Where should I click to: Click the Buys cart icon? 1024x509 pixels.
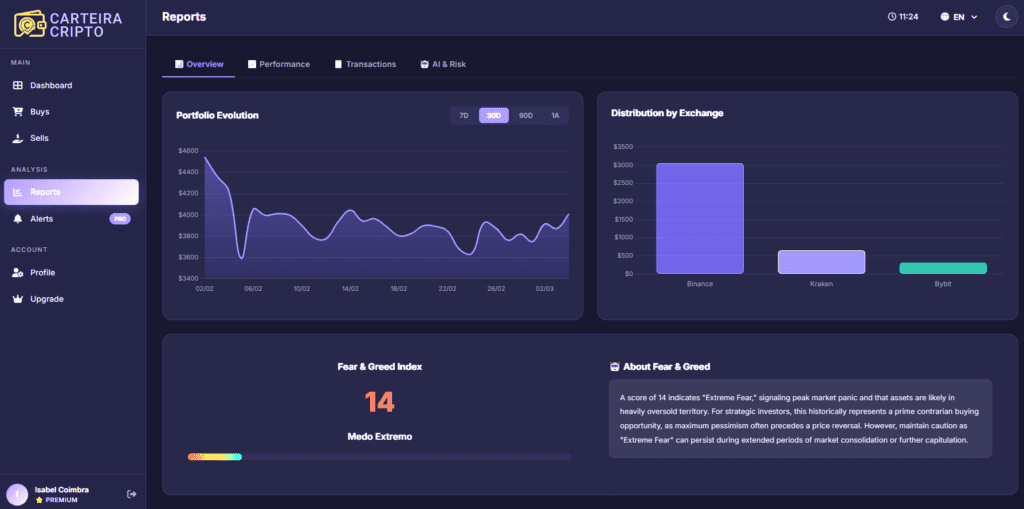18,112
